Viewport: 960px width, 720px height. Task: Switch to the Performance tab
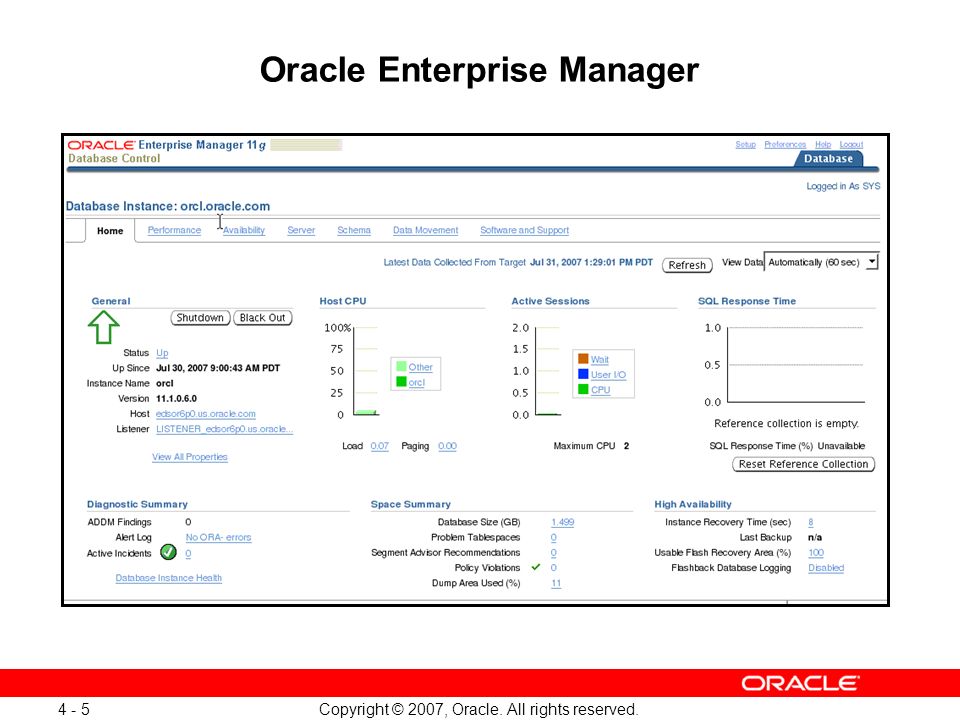[174, 230]
